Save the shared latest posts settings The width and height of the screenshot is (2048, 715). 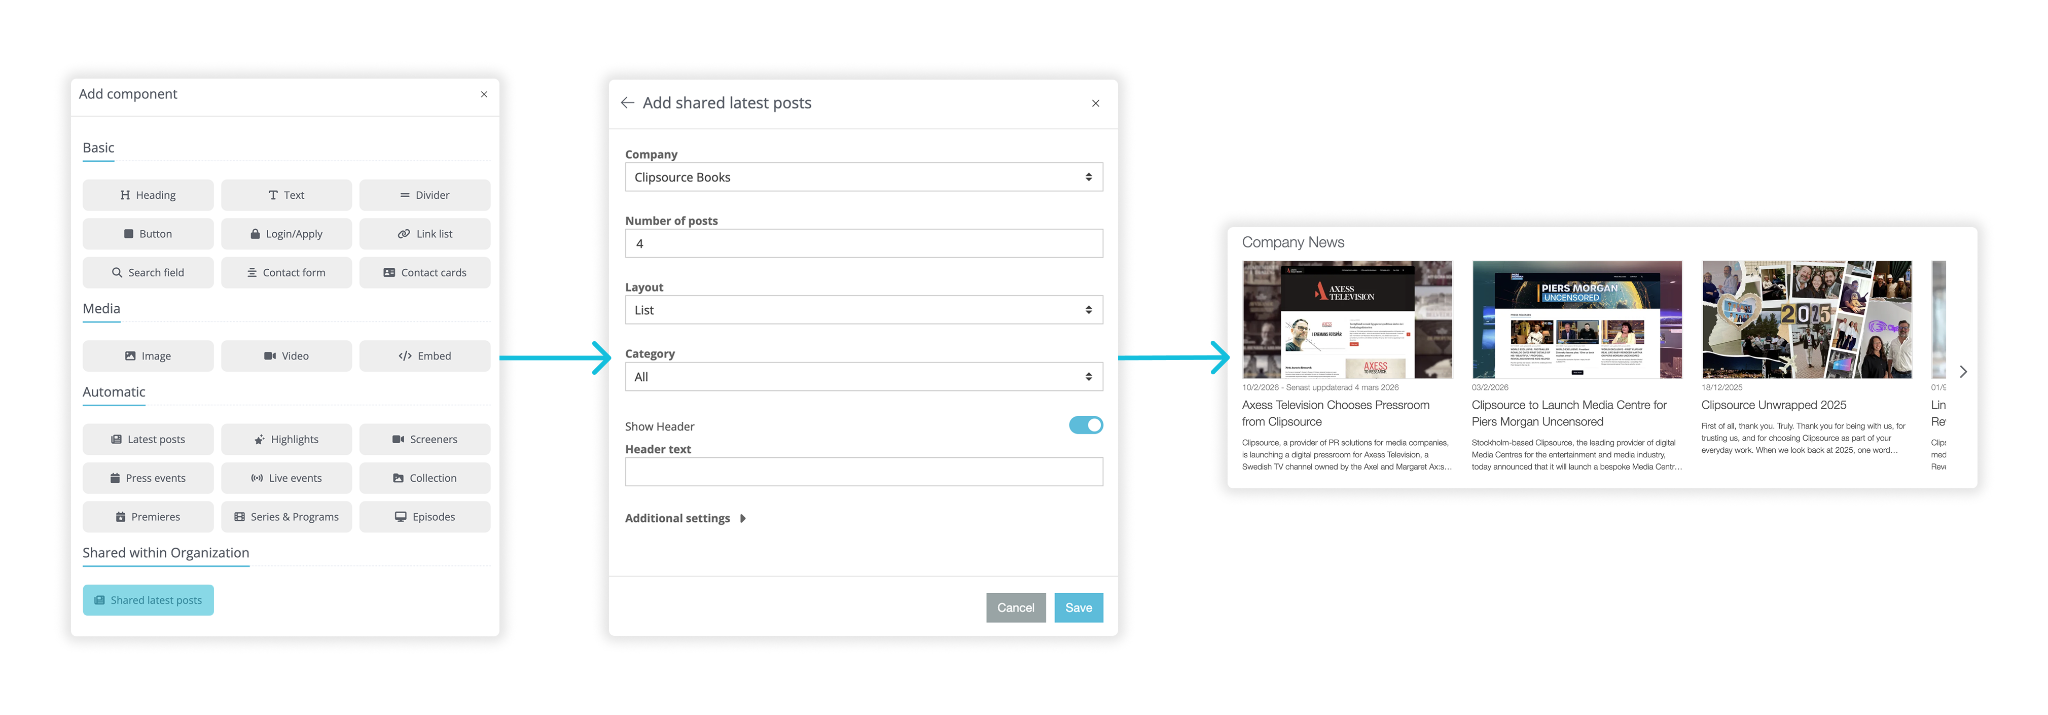click(1078, 608)
